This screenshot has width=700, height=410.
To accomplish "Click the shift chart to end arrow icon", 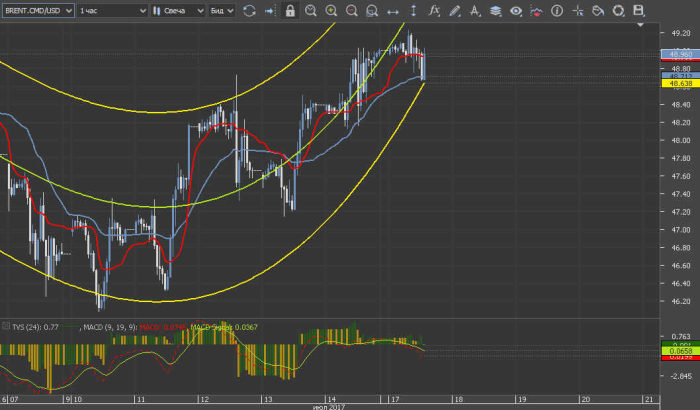I will tap(269, 11).
